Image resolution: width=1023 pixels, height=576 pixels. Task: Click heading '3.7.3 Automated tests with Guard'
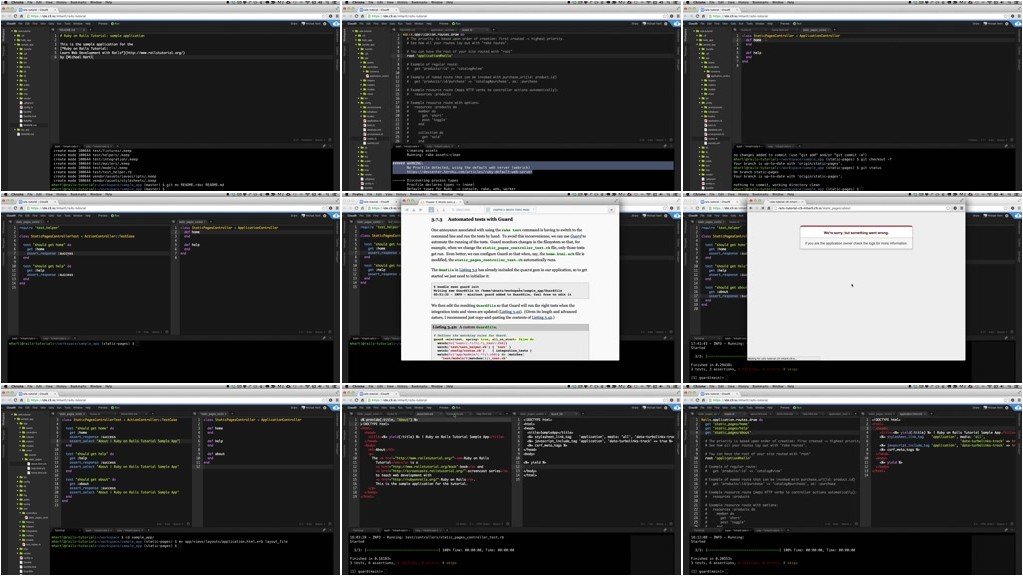tap(472, 219)
